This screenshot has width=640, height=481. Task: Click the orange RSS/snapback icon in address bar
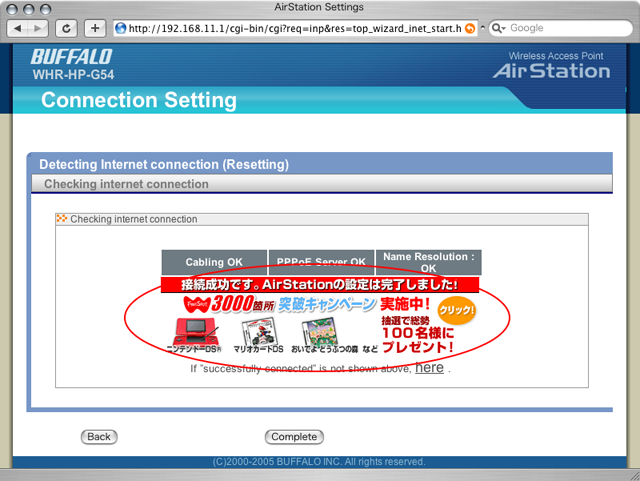coord(470,28)
